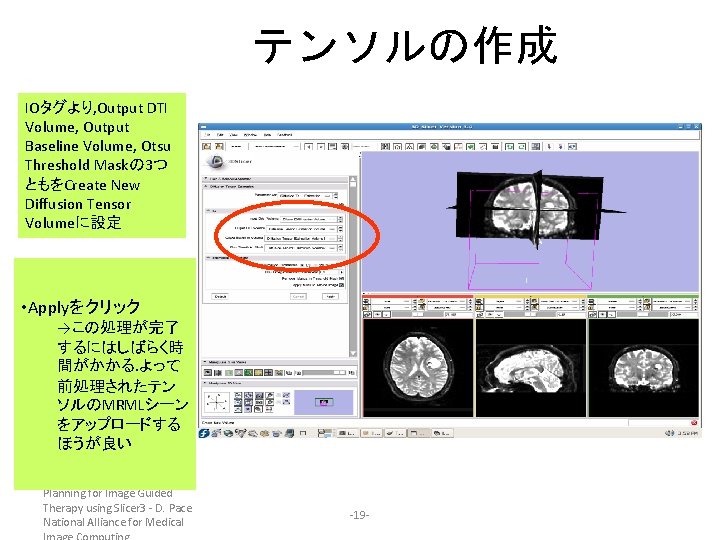Open the Window menu
This screenshot has height=540, width=720.
[250, 135]
